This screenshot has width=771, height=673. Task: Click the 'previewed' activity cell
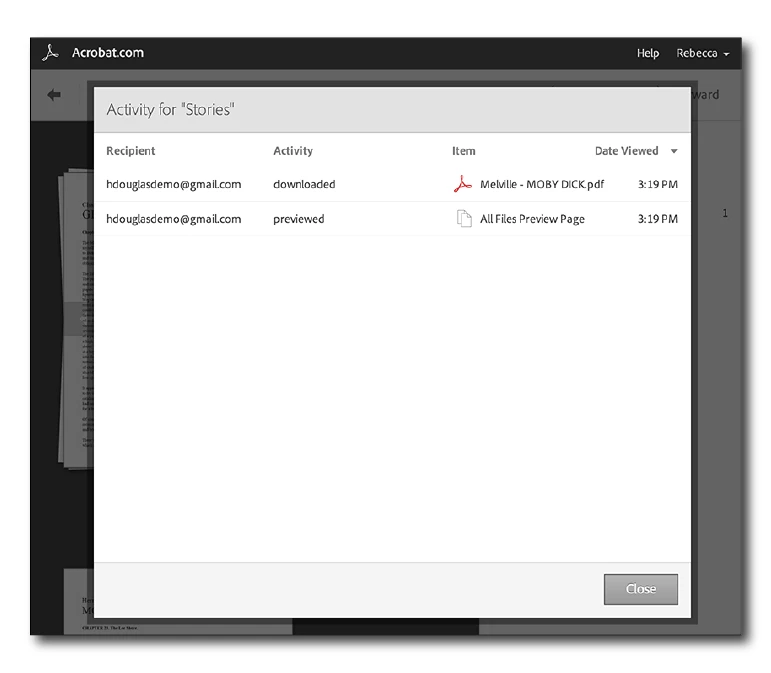pos(298,219)
